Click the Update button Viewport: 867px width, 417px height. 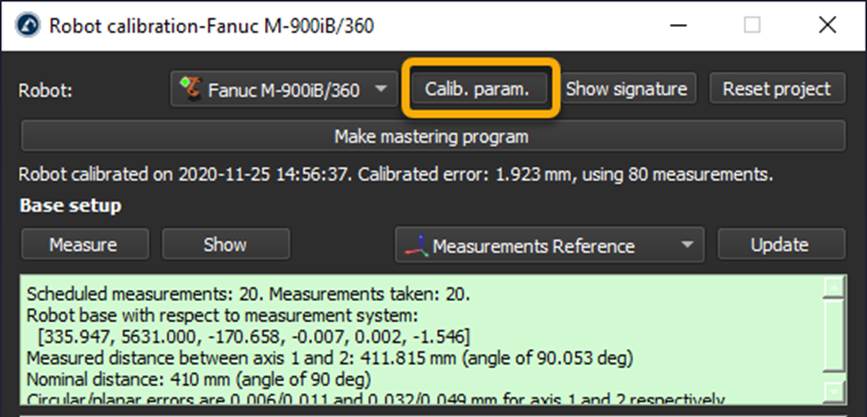(x=779, y=245)
